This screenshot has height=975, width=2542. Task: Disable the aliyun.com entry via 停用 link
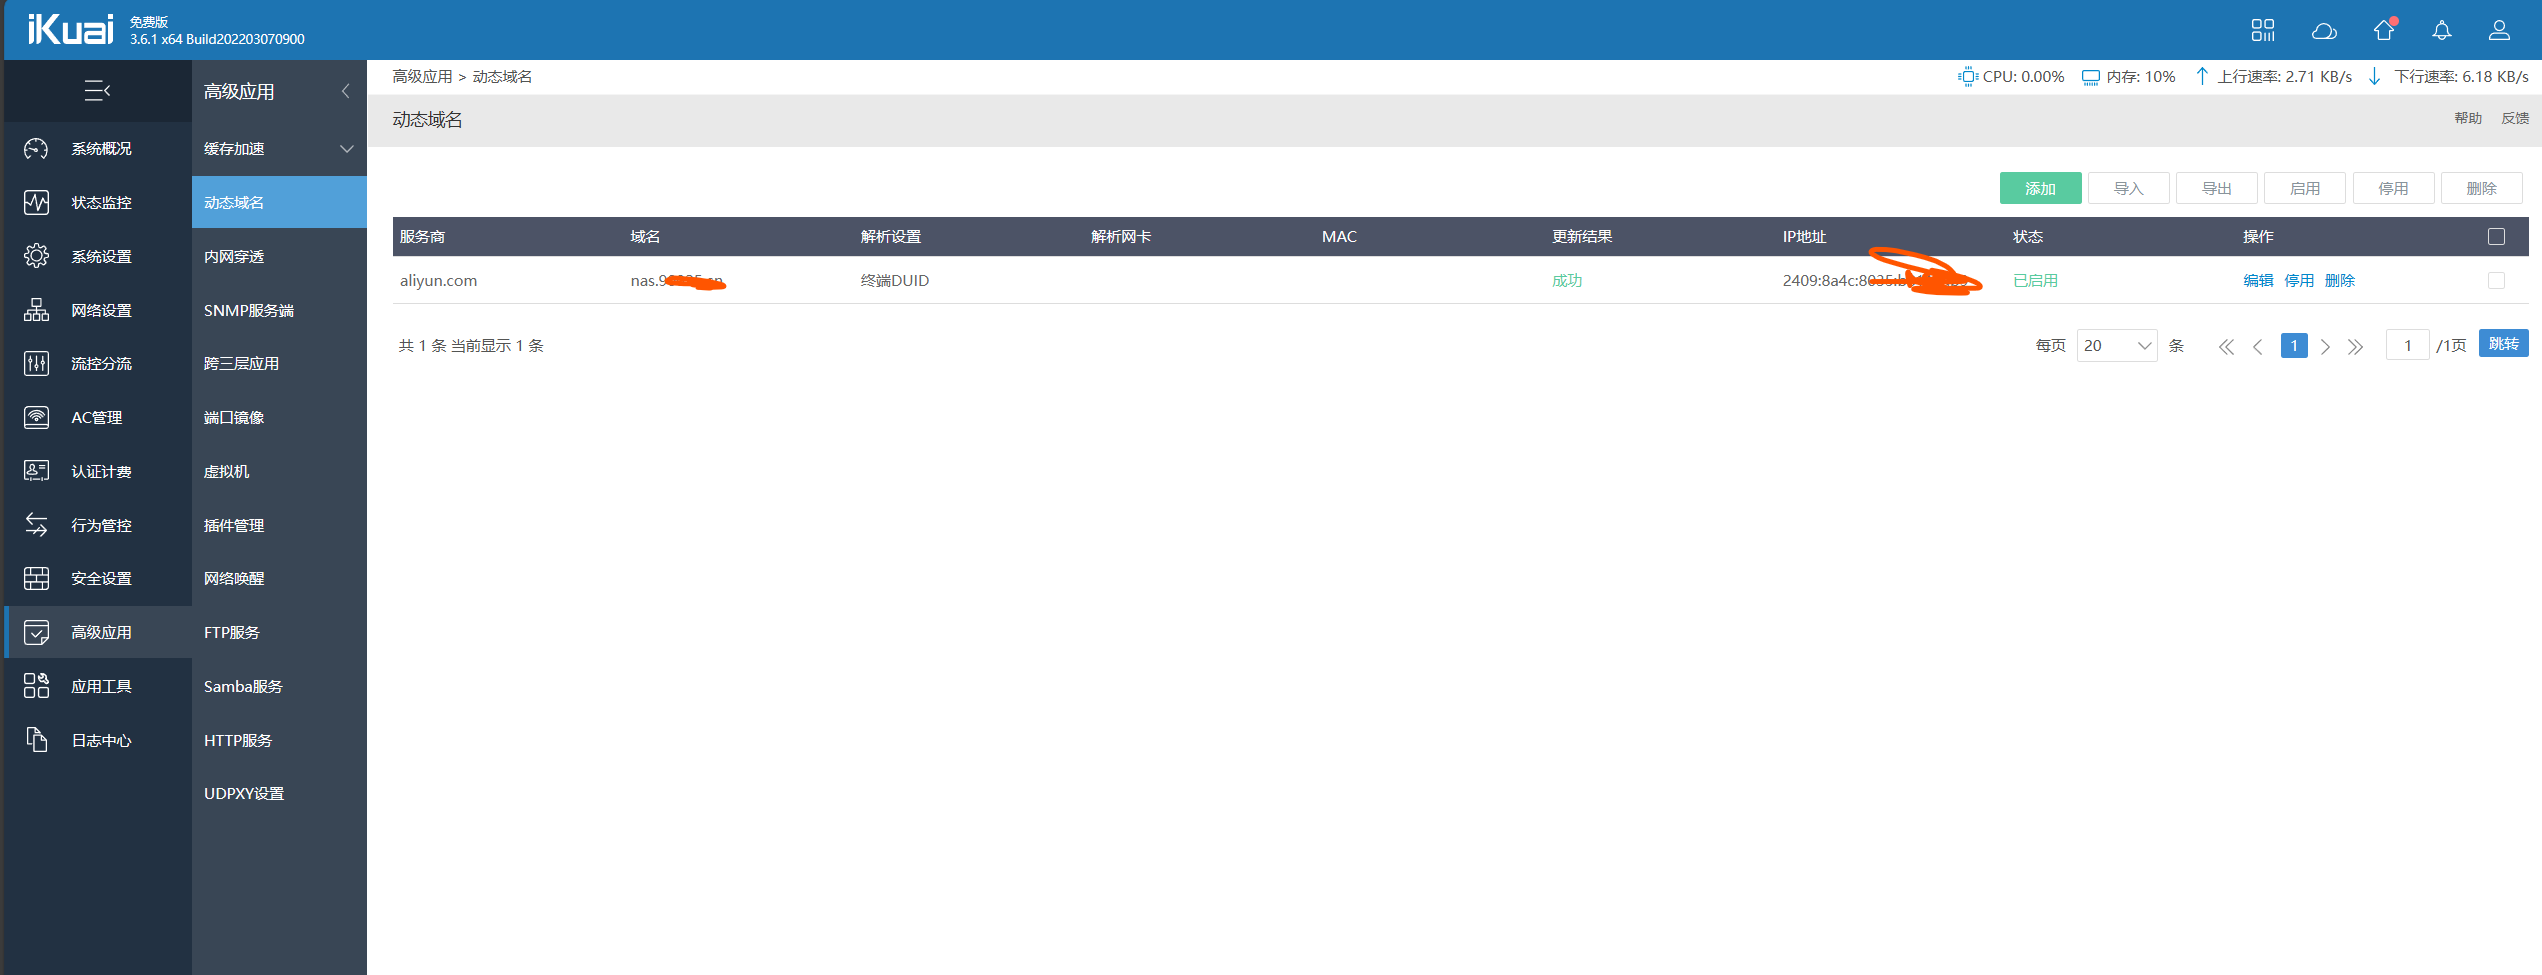tap(2299, 281)
